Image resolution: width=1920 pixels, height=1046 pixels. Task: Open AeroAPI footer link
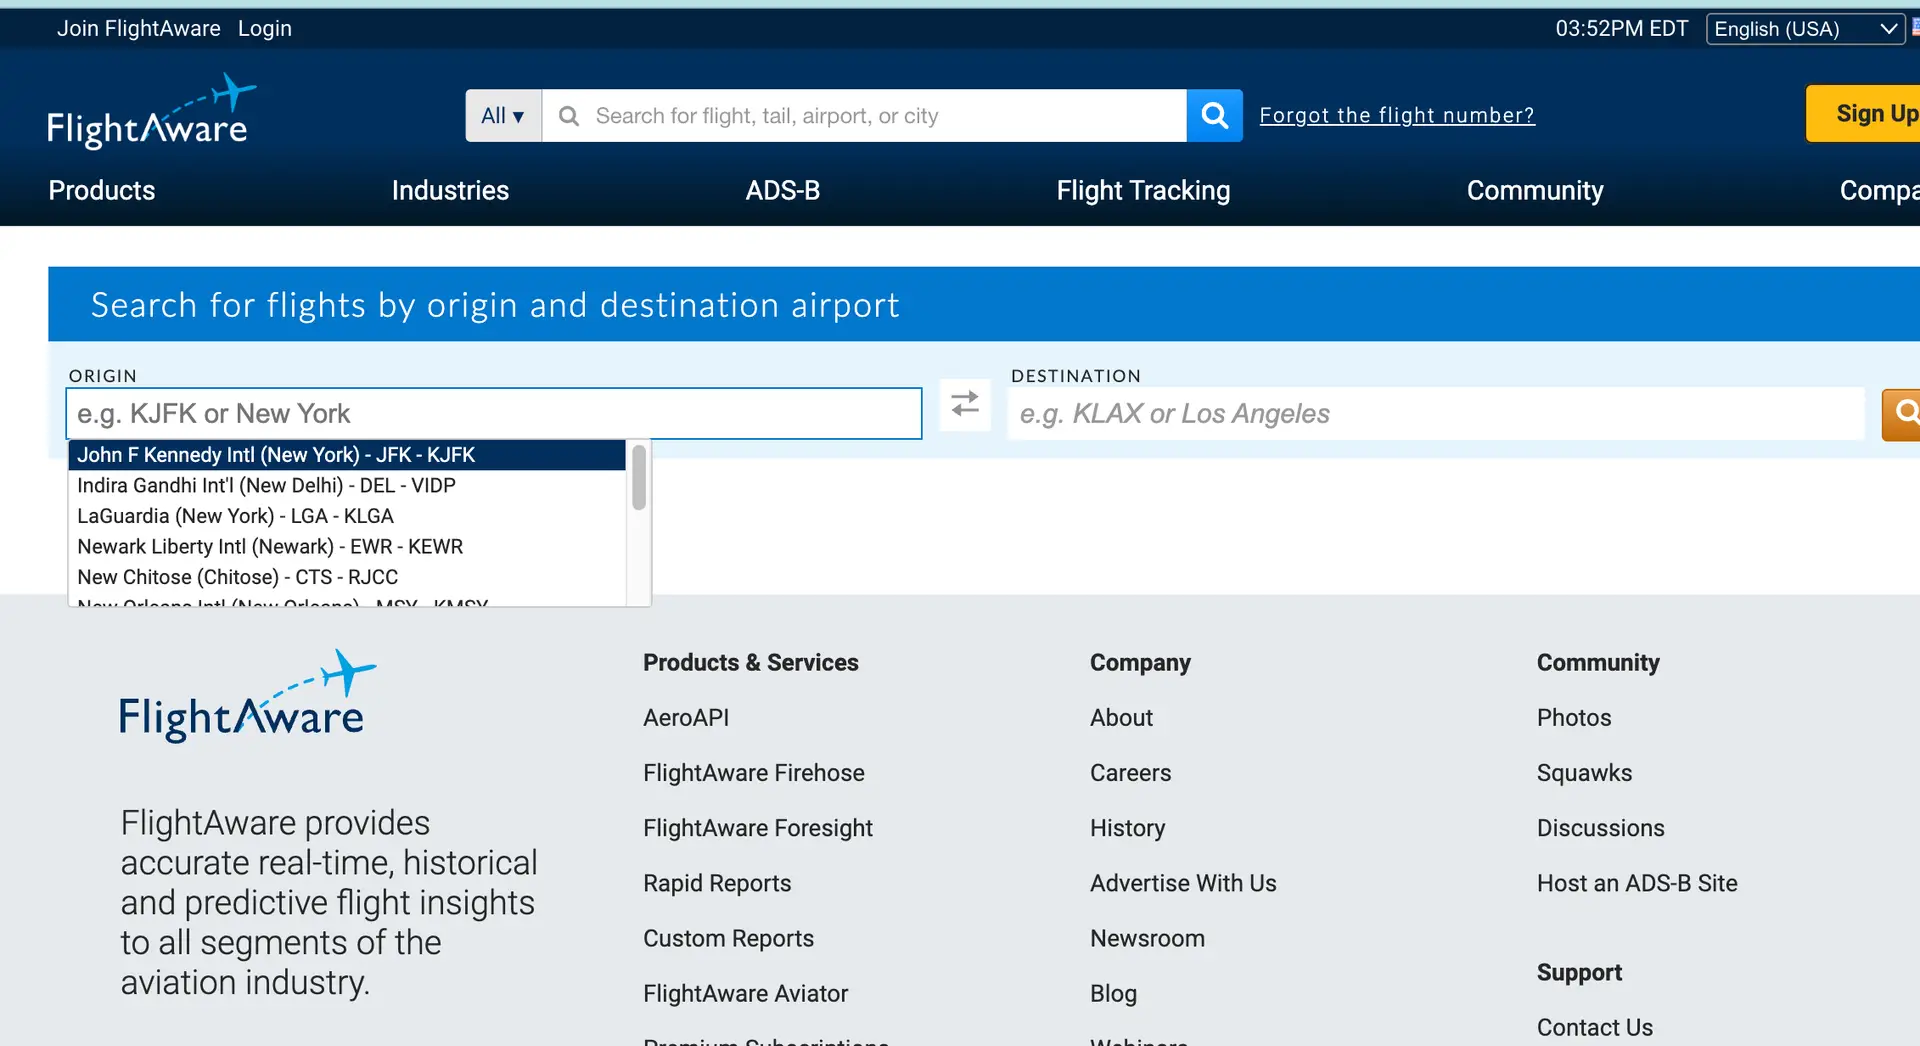pos(686,718)
